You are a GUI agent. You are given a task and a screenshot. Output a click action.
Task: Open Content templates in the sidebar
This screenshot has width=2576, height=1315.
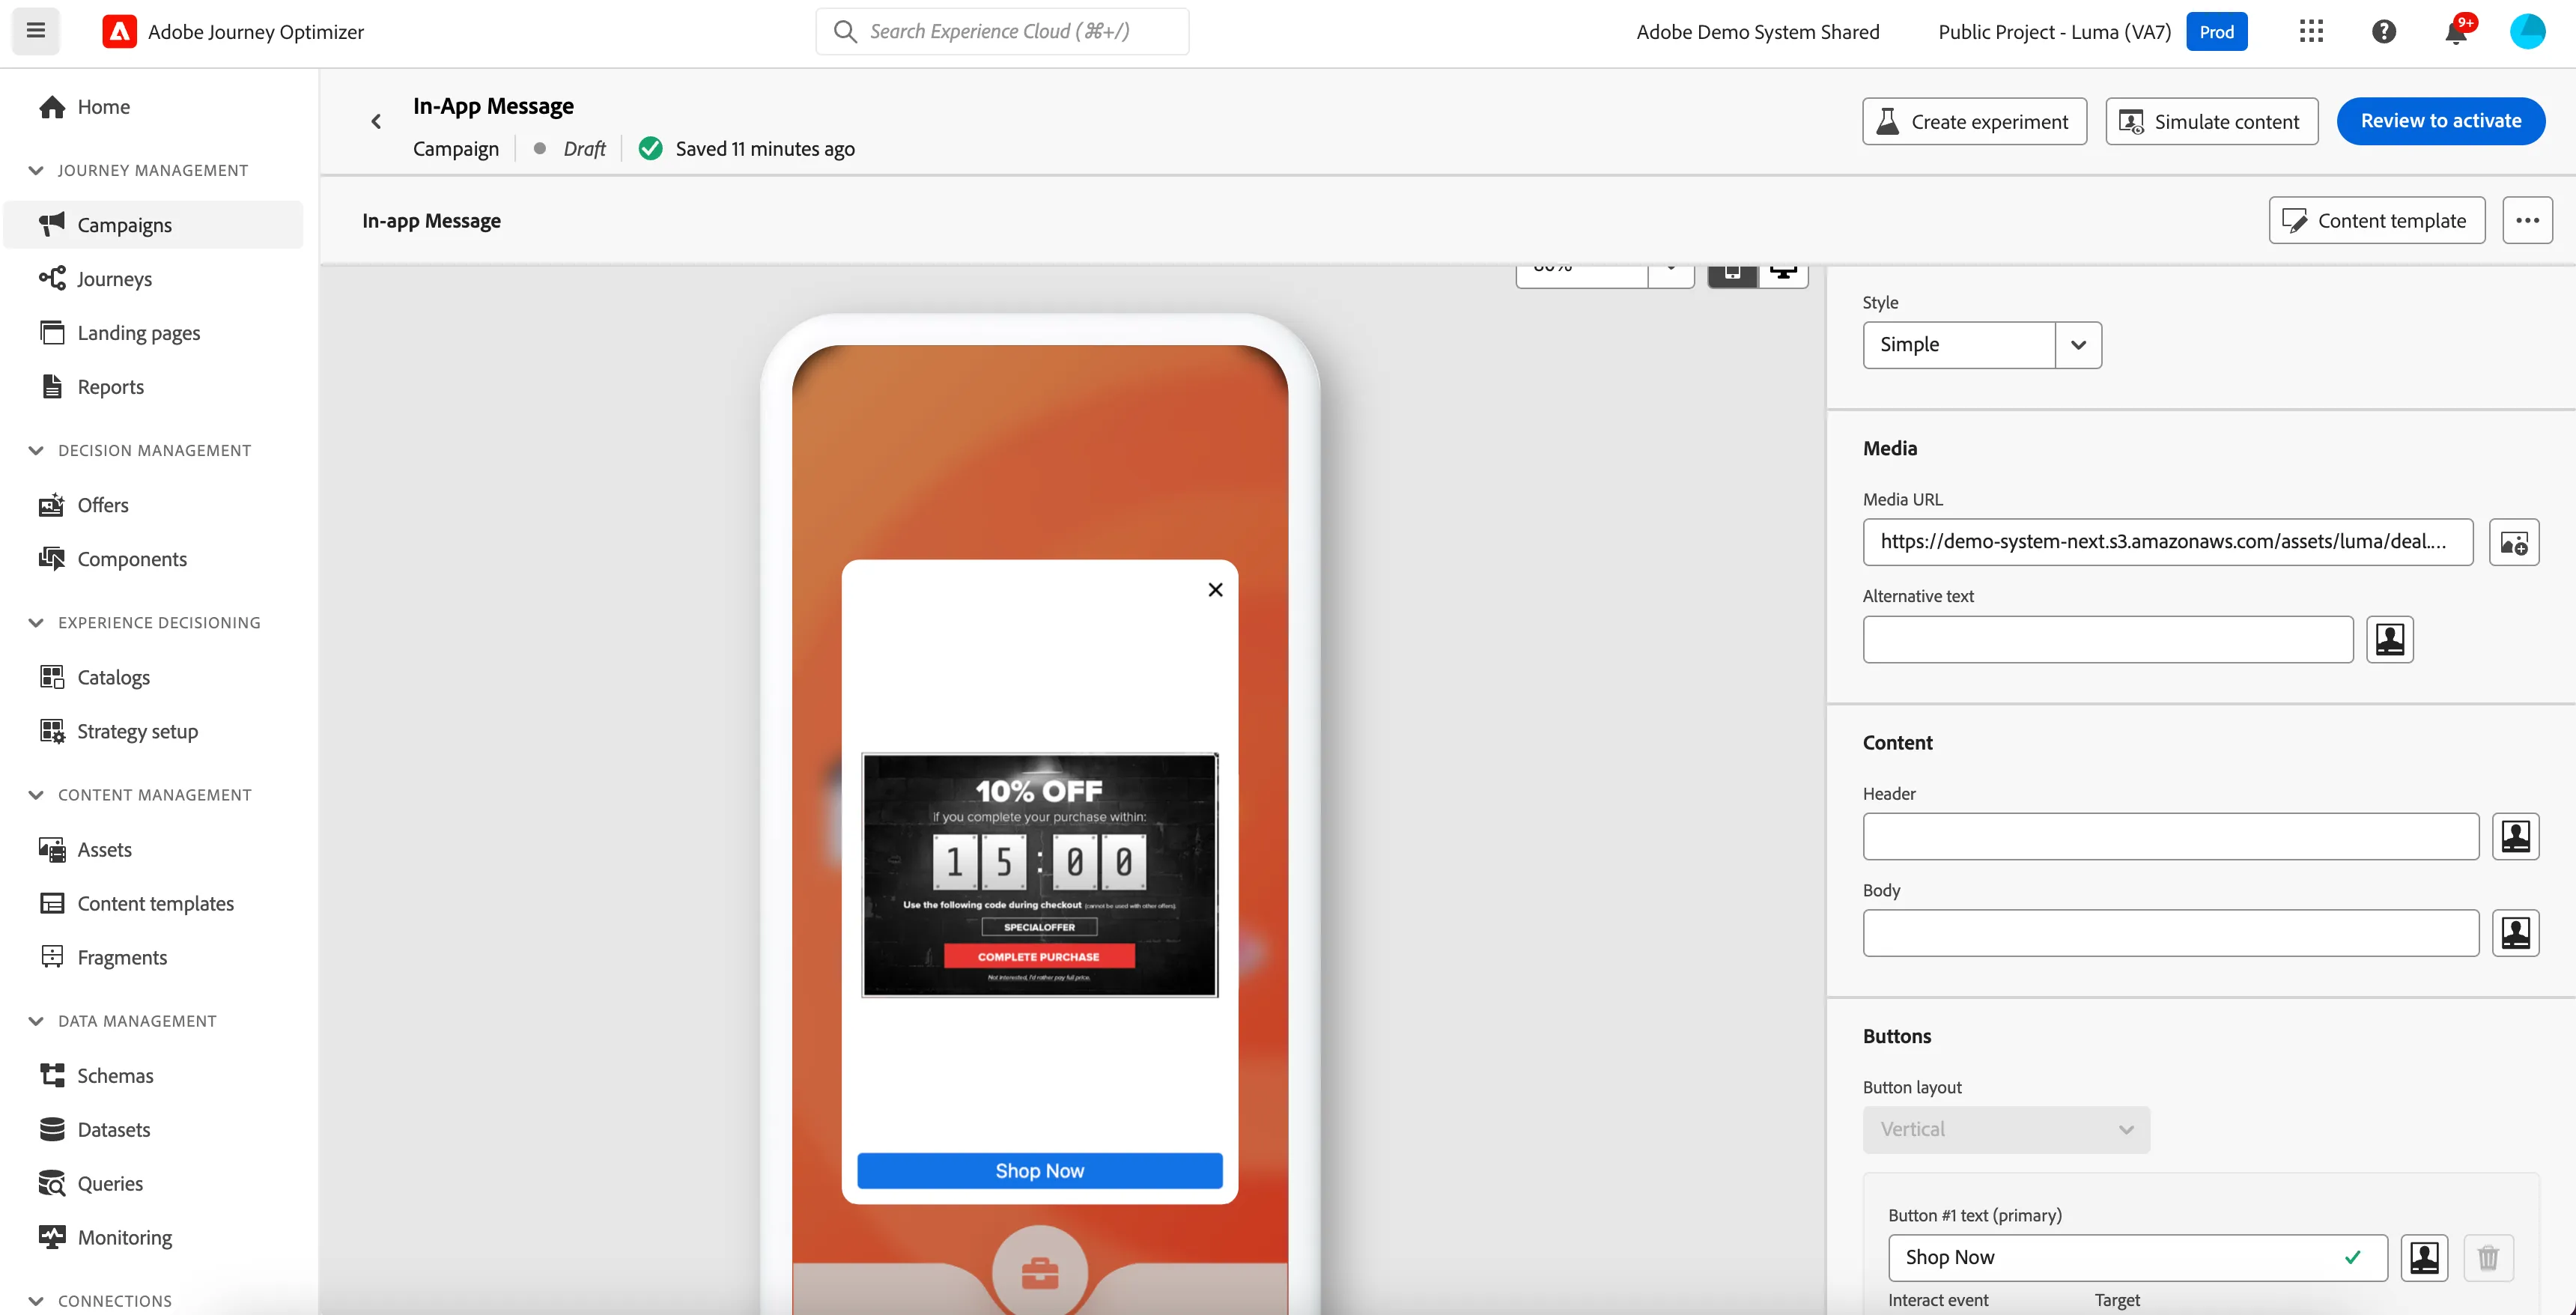tap(155, 903)
